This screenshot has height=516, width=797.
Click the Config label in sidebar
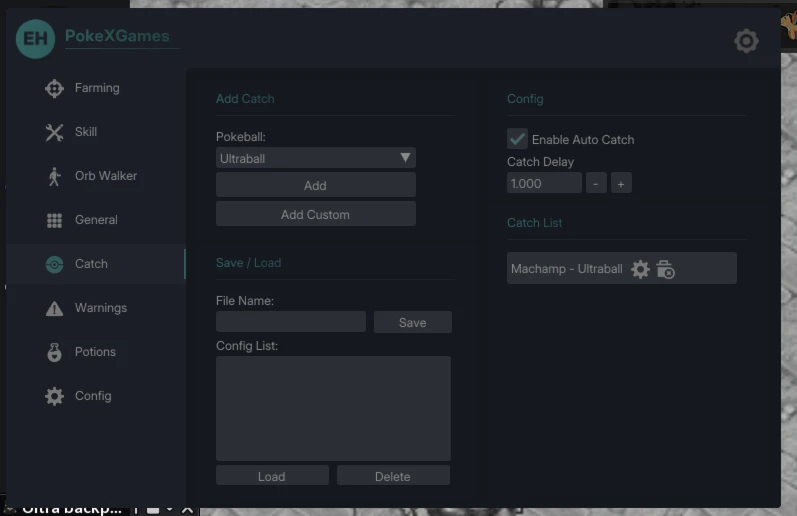tap(93, 396)
